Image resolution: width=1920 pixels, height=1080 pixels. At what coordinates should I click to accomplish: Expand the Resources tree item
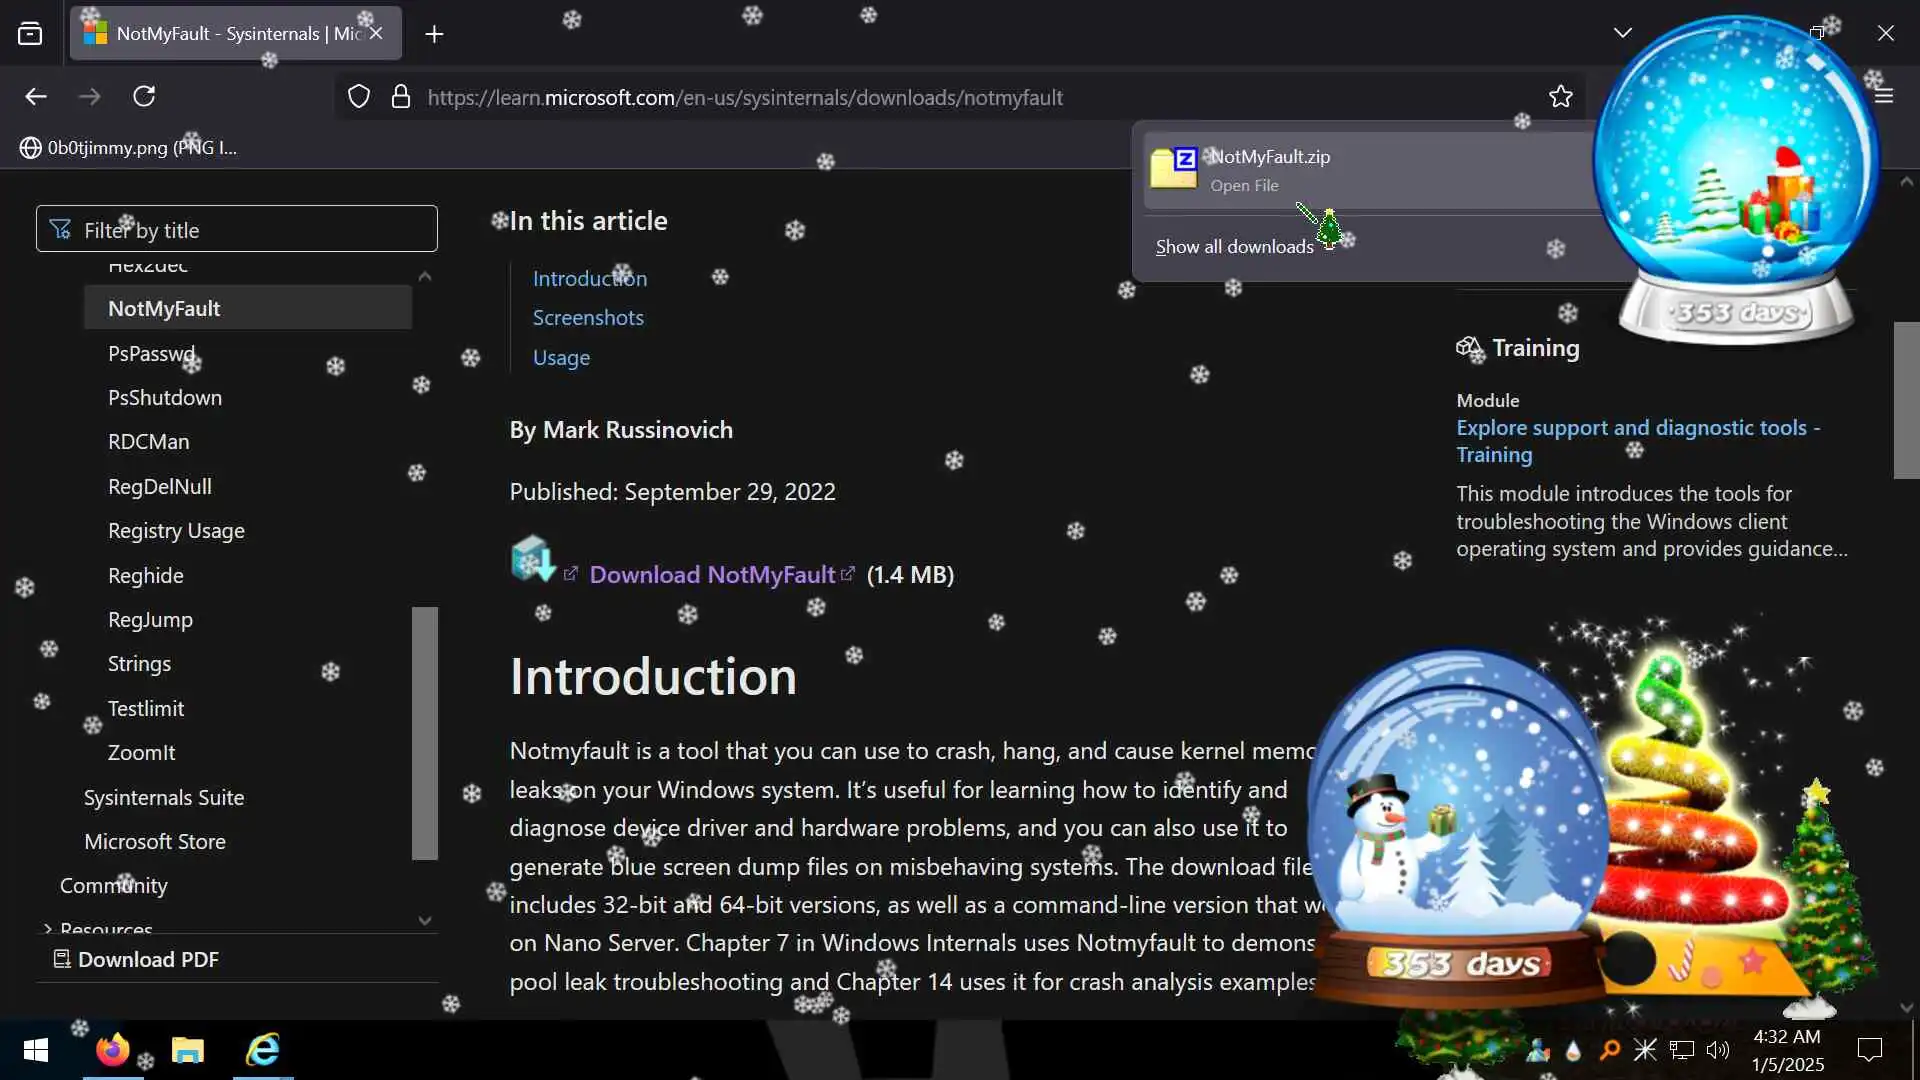47,929
